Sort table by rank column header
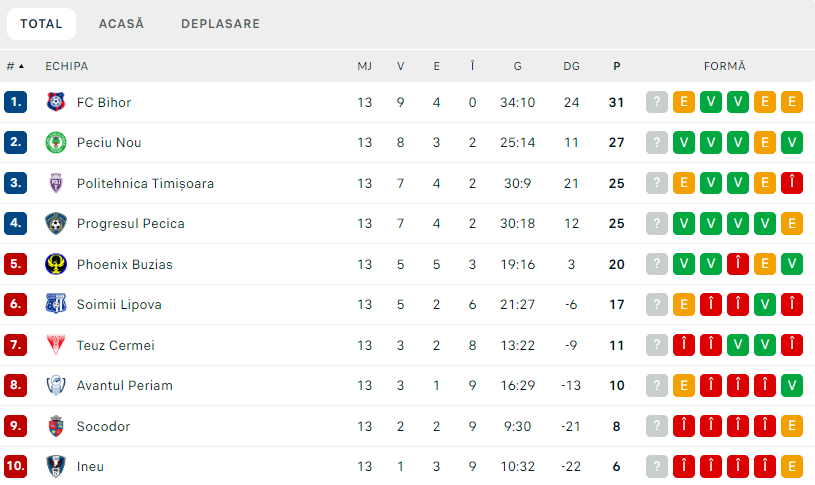The height and width of the screenshot is (485, 815). [x=15, y=66]
